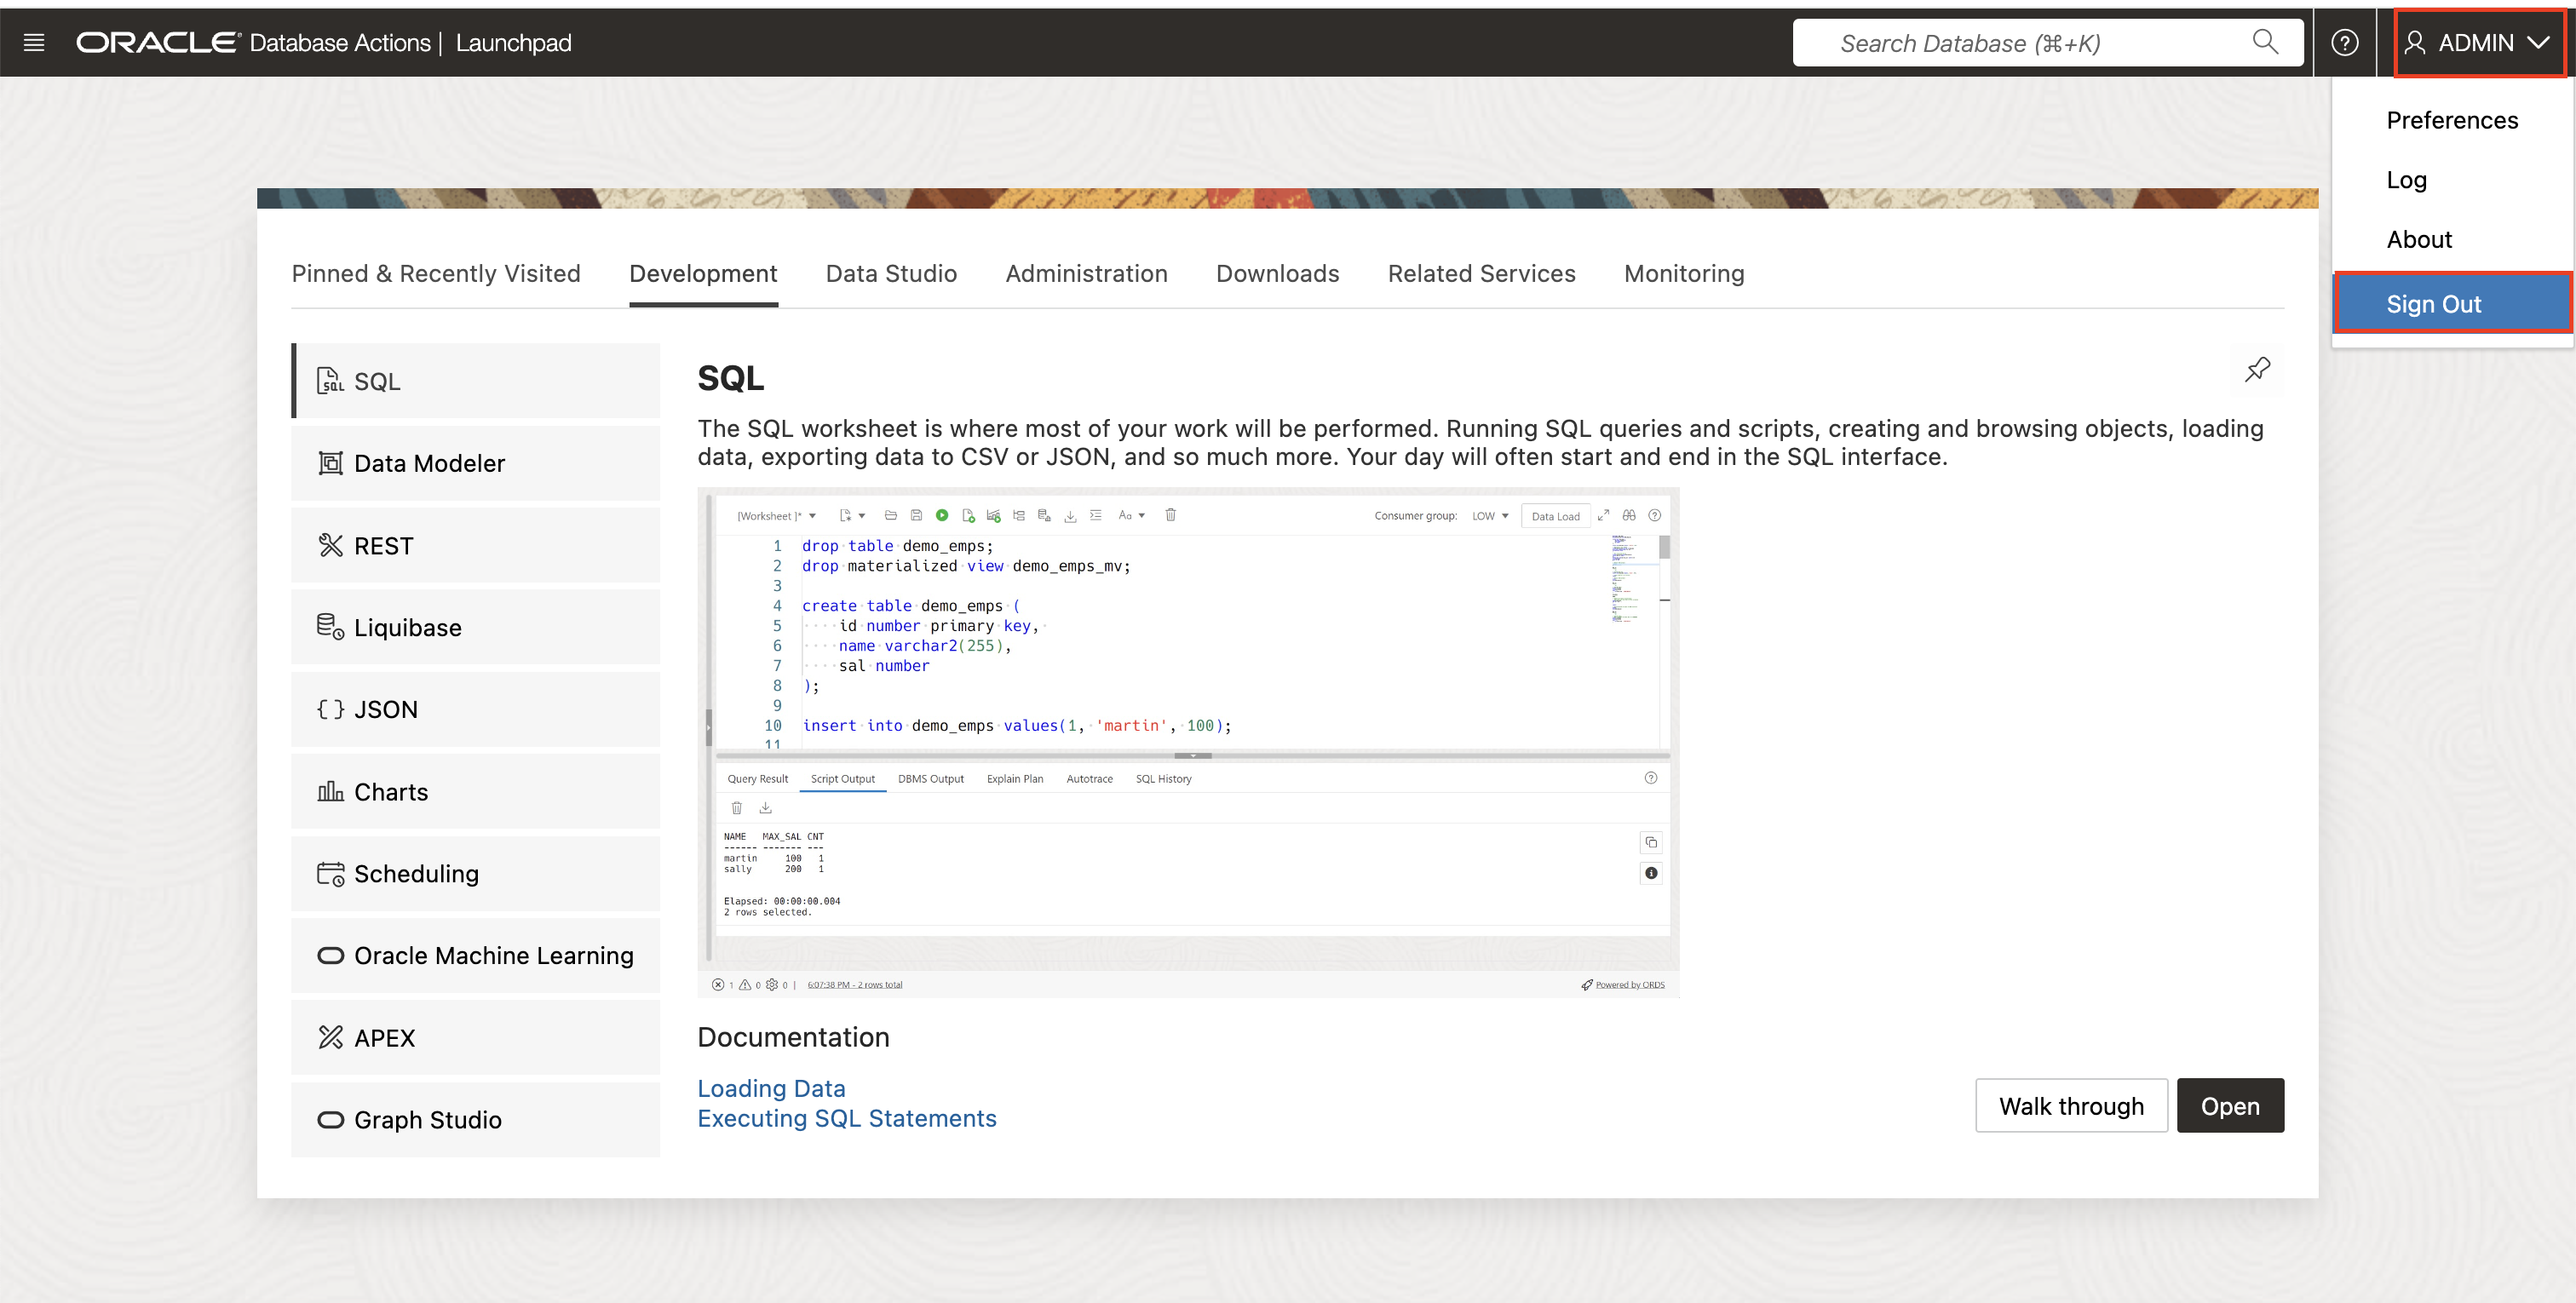Image resolution: width=2576 pixels, height=1303 pixels.
Task: Choose Oracle Machine Learning in the sidebar
Action: pyautogui.click(x=476, y=955)
